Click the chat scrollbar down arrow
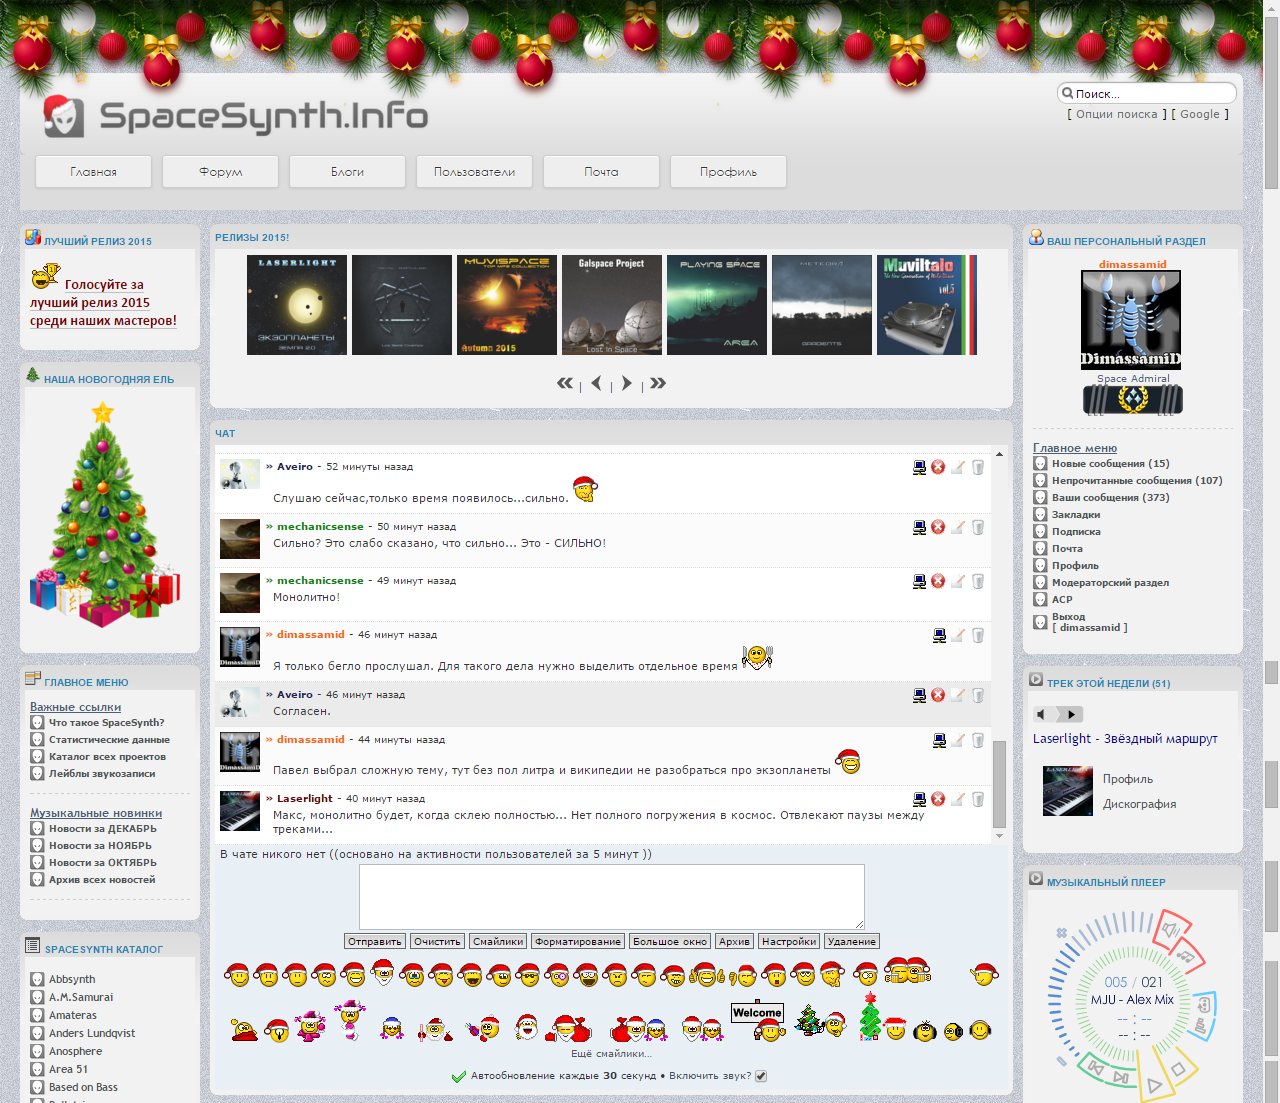Screen dimensions: 1280x1103 (x=999, y=835)
